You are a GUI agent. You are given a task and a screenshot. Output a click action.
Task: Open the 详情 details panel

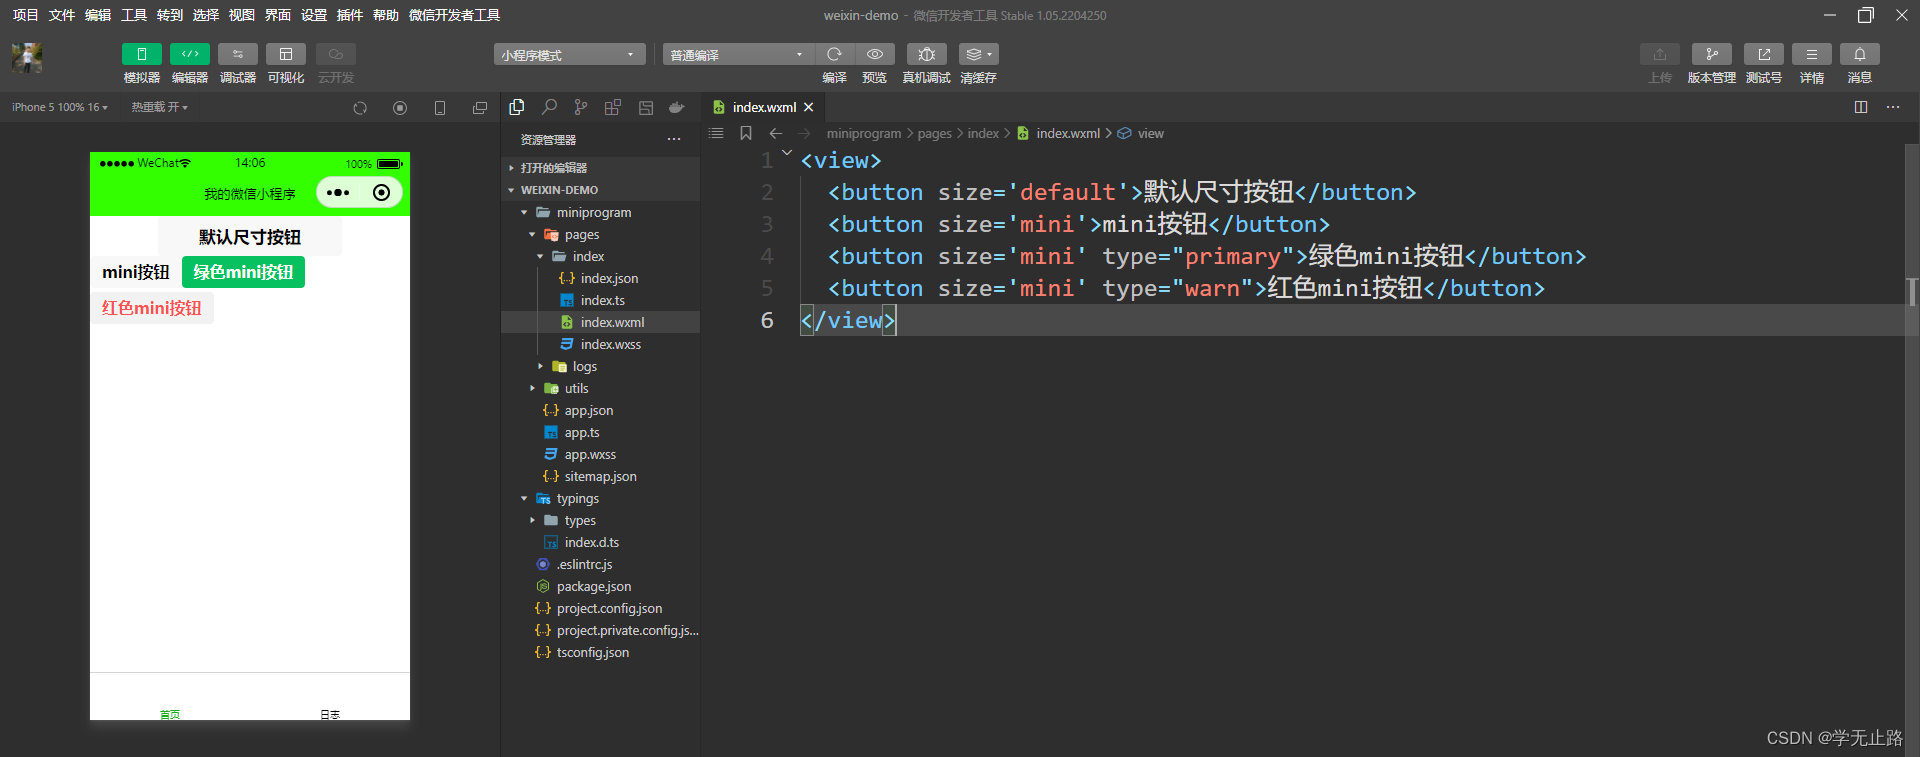pos(1812,54)
